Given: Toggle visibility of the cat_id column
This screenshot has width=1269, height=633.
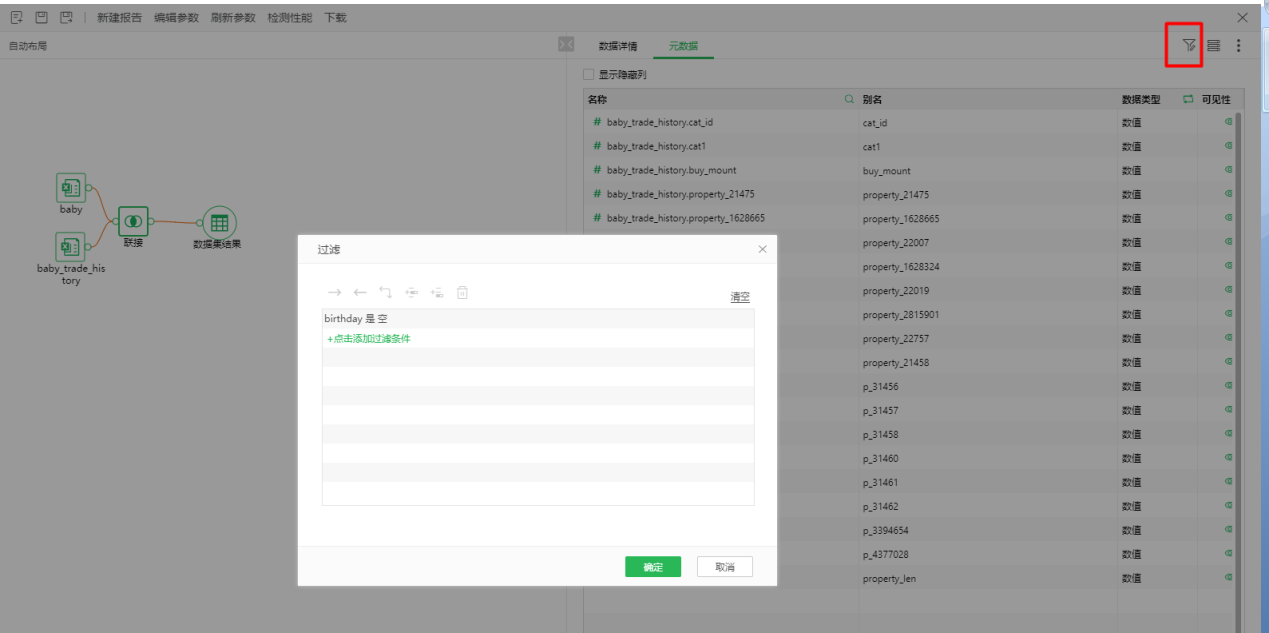Looking at the screenshot, I should pyautogui.click(x=1228, y=122).
